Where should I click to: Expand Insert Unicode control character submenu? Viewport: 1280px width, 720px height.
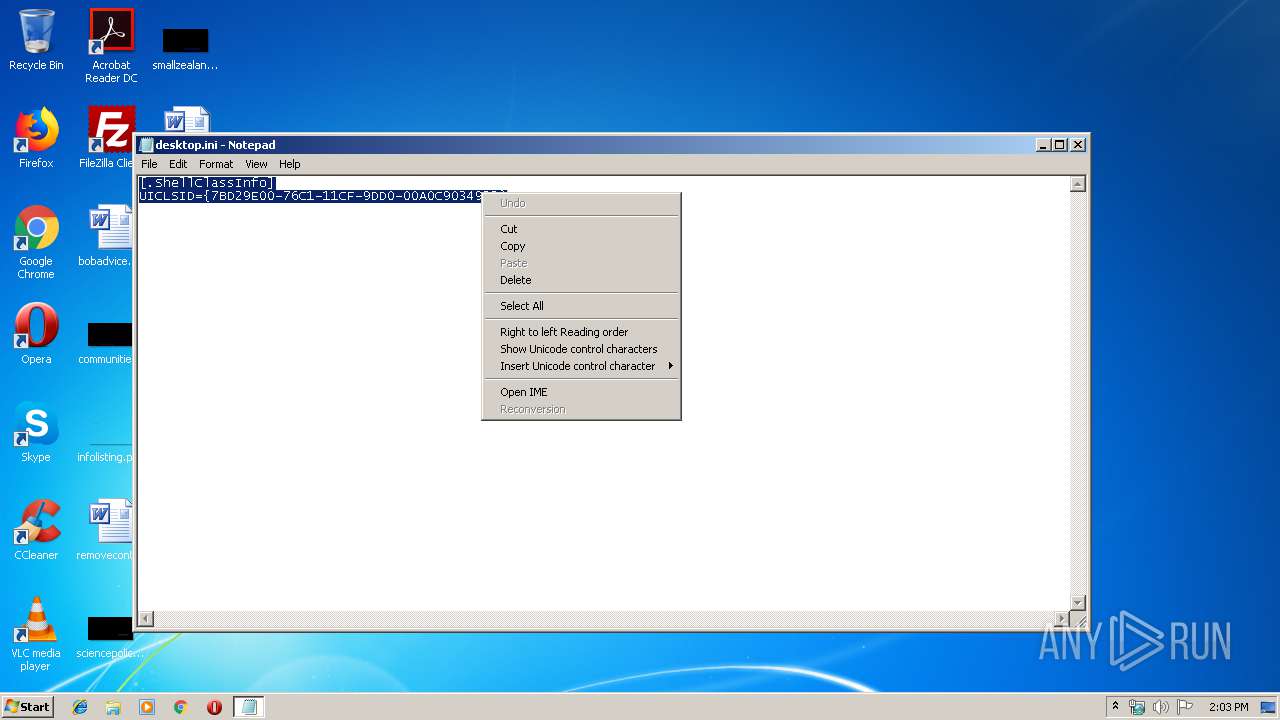click(x=580, y=366)
